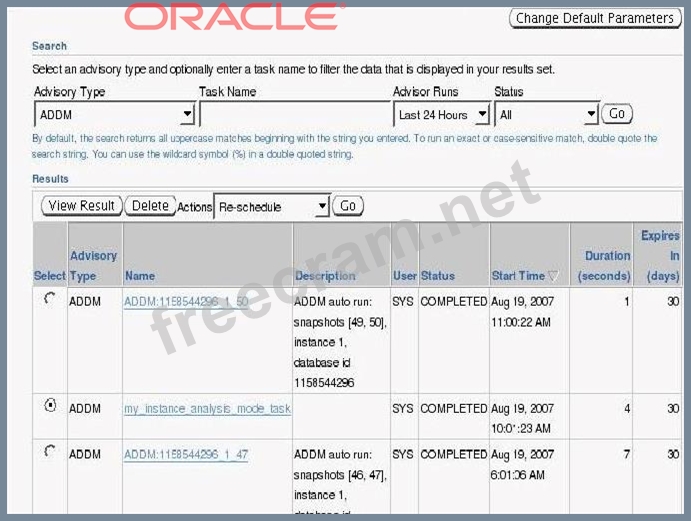Image resolution: width=691 pixels, height=521 pixels.
Task: Focus the Task Name input field
Action: [295, 114]
